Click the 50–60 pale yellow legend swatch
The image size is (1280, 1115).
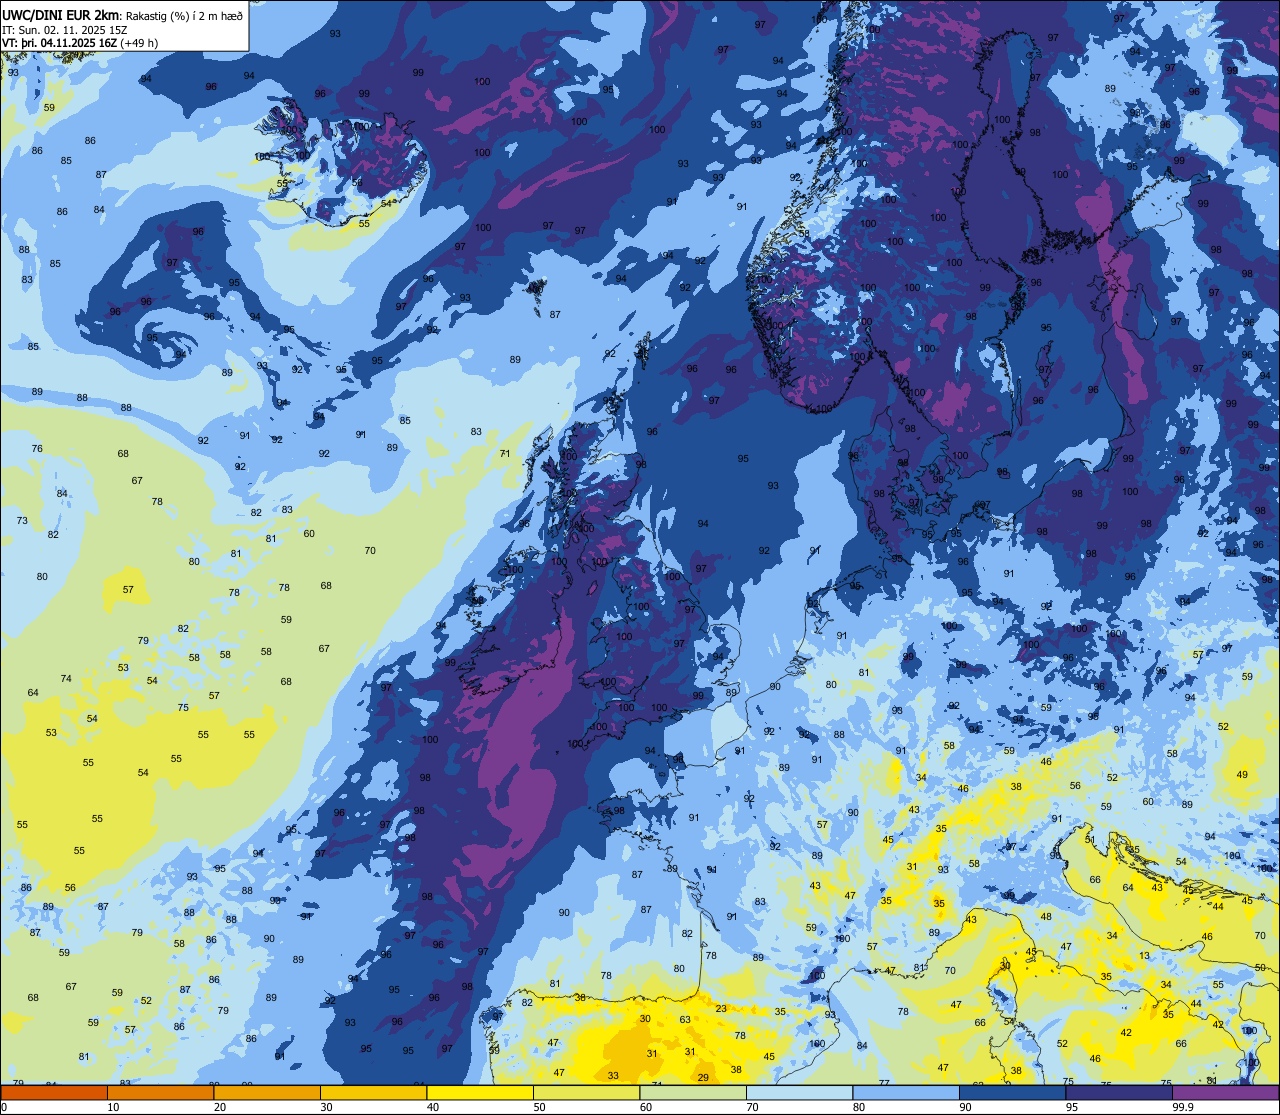[586, 1093]
